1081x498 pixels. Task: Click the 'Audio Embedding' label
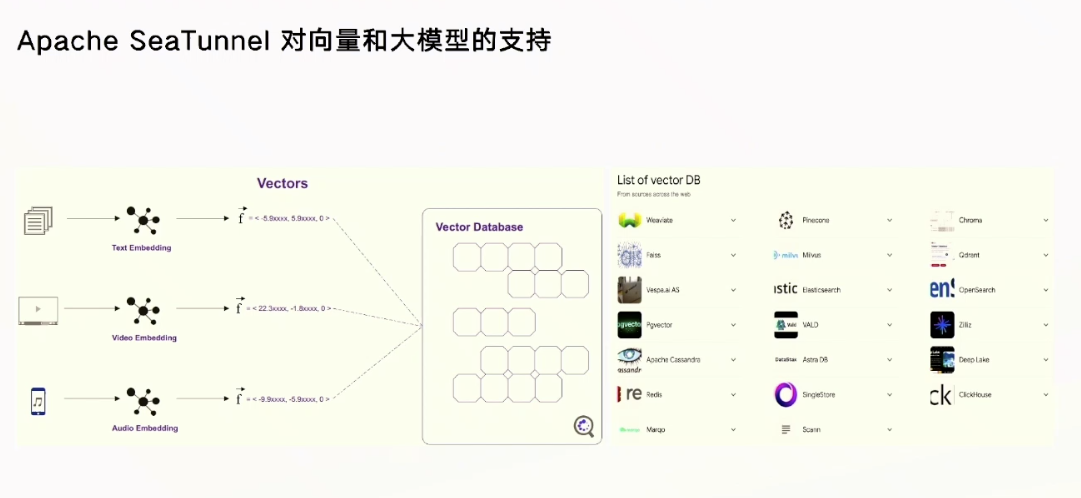coord(145,428)
